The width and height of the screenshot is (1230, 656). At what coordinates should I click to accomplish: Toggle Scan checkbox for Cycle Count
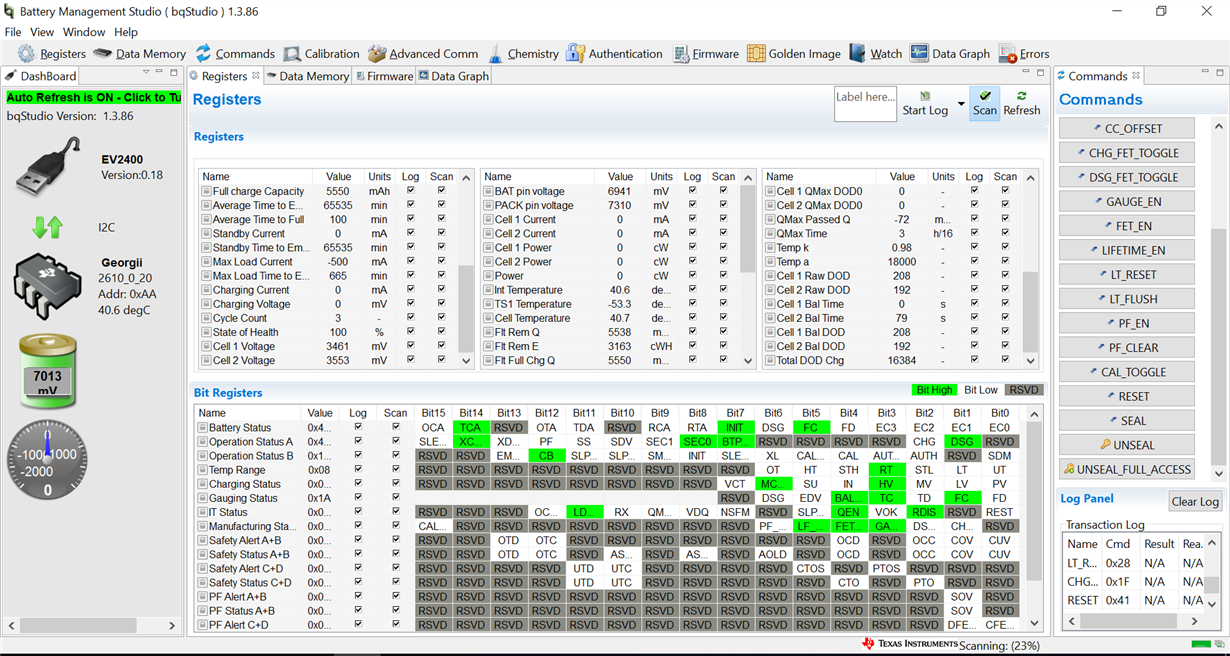pyautogui.click(x=441, y=318)
